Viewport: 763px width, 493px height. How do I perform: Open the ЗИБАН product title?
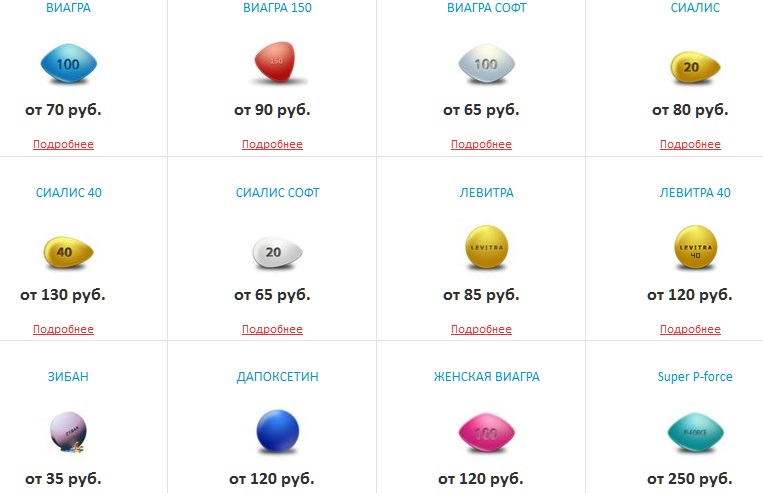pyautogui.click(x=68, y=377)
